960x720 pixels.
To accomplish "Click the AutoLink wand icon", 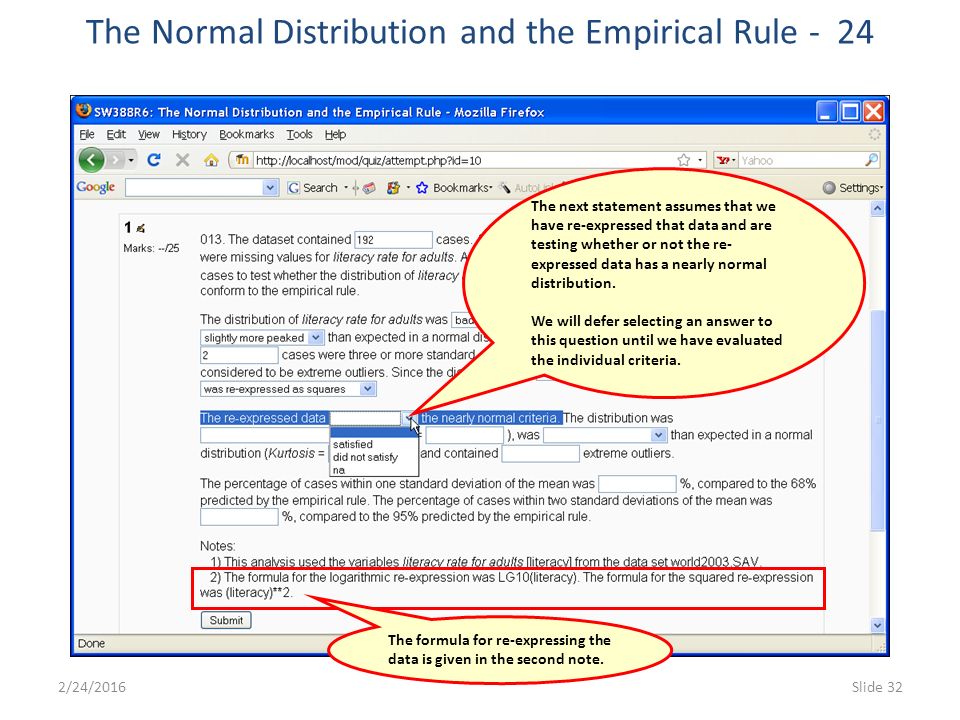I will tap(505, 188).
